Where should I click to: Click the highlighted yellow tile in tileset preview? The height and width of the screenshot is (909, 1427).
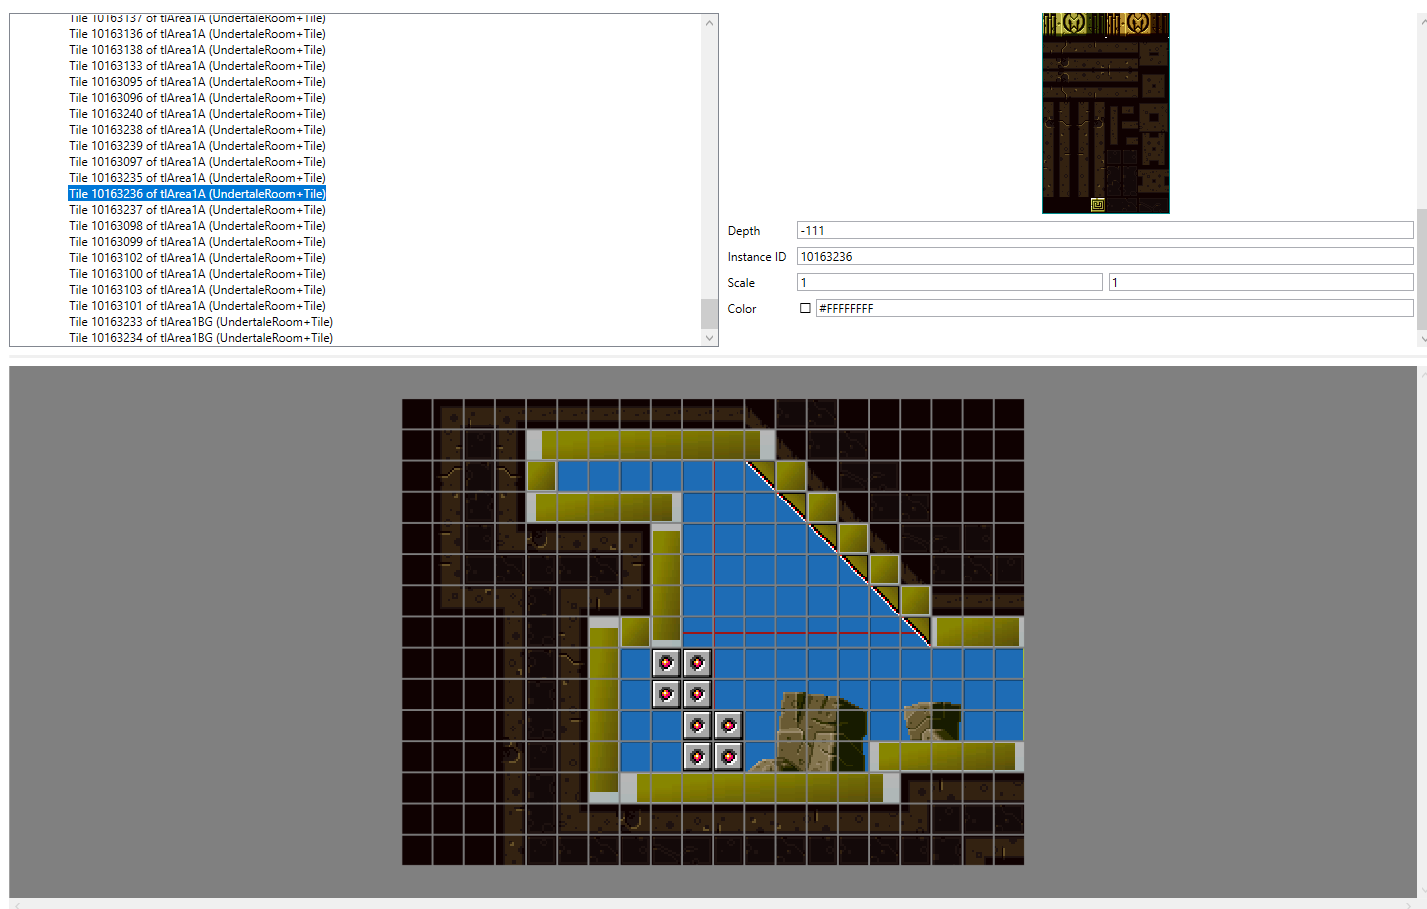(1097, 205)
